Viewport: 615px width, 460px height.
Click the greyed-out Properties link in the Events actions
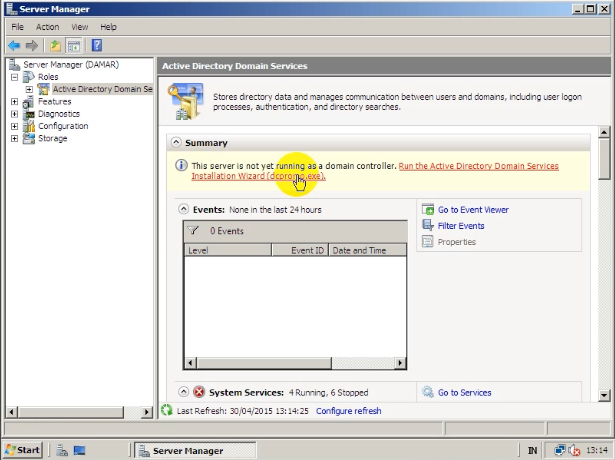point(457,242)
